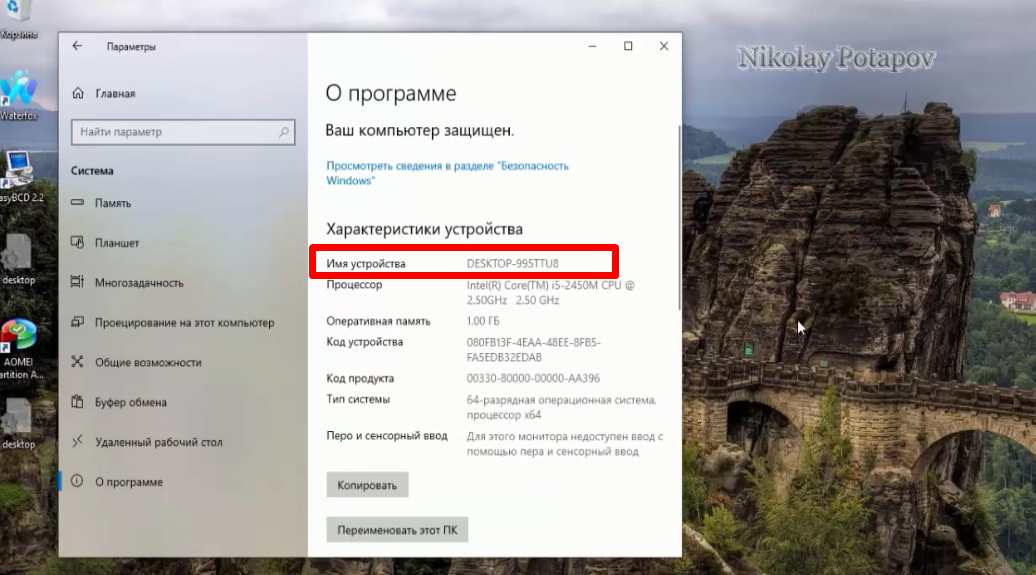Click the Код продукта label
This screenshot has height=575, width=1036.
(x=359, y=378)
